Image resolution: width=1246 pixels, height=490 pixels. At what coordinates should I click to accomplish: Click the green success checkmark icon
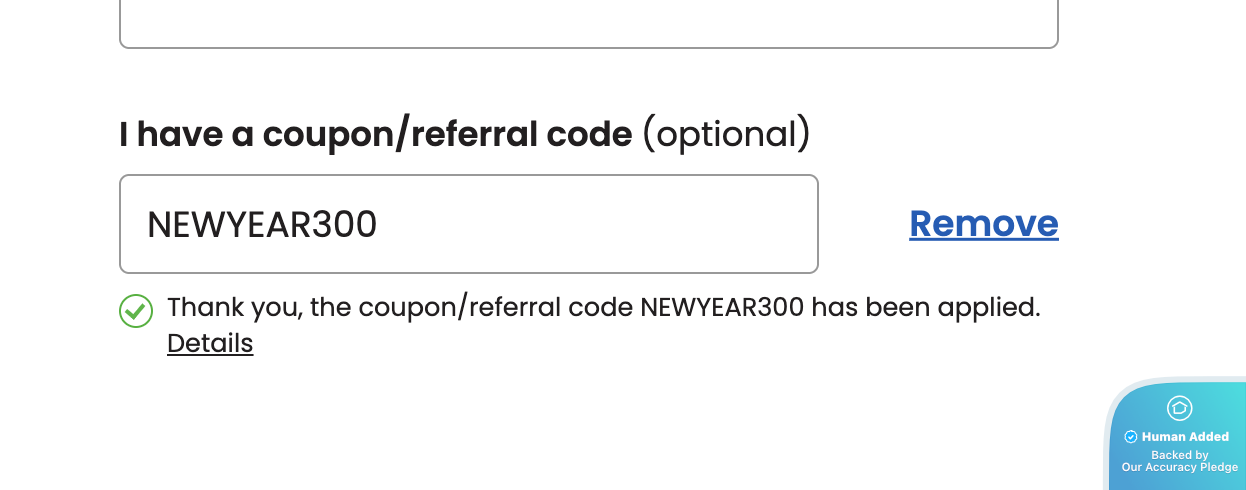pos(136,311)
